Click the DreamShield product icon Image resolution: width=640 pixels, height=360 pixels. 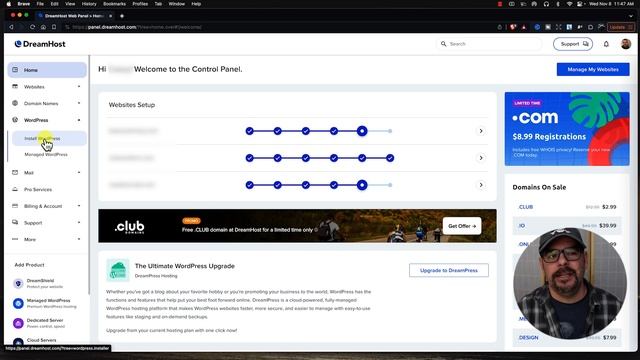click(x=18, y=283)
